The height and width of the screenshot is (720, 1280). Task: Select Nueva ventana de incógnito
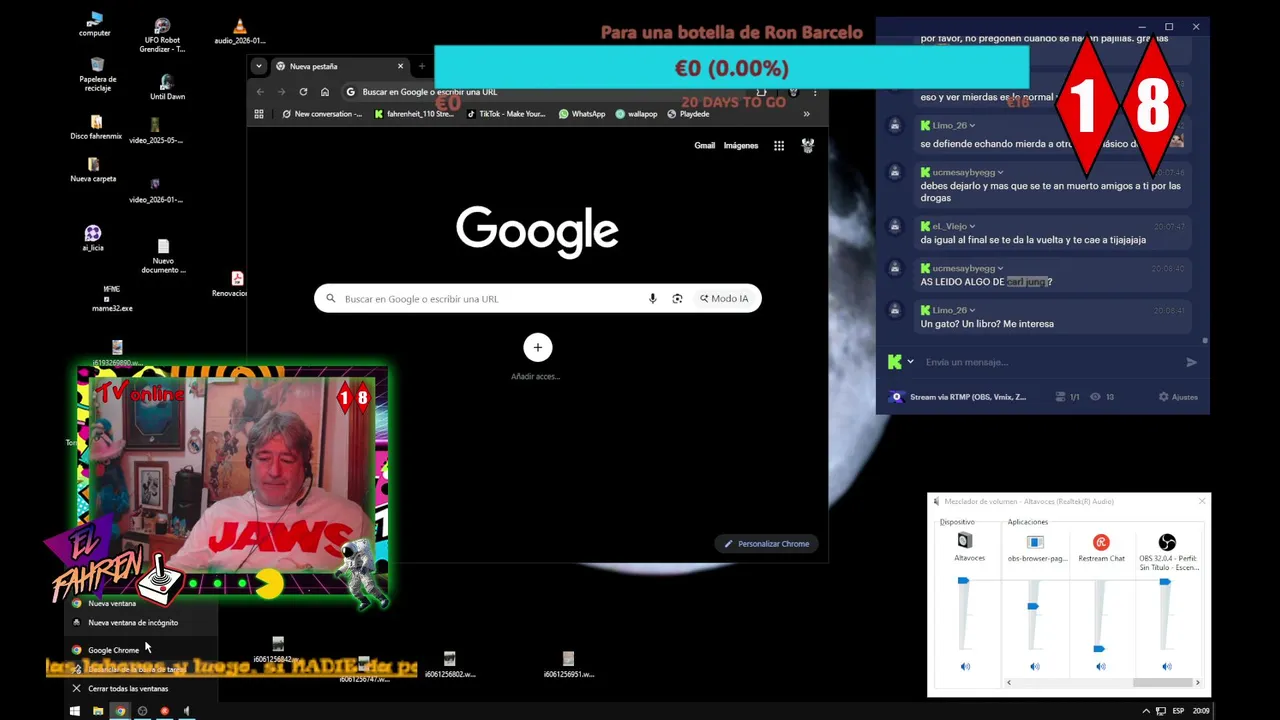141,622
